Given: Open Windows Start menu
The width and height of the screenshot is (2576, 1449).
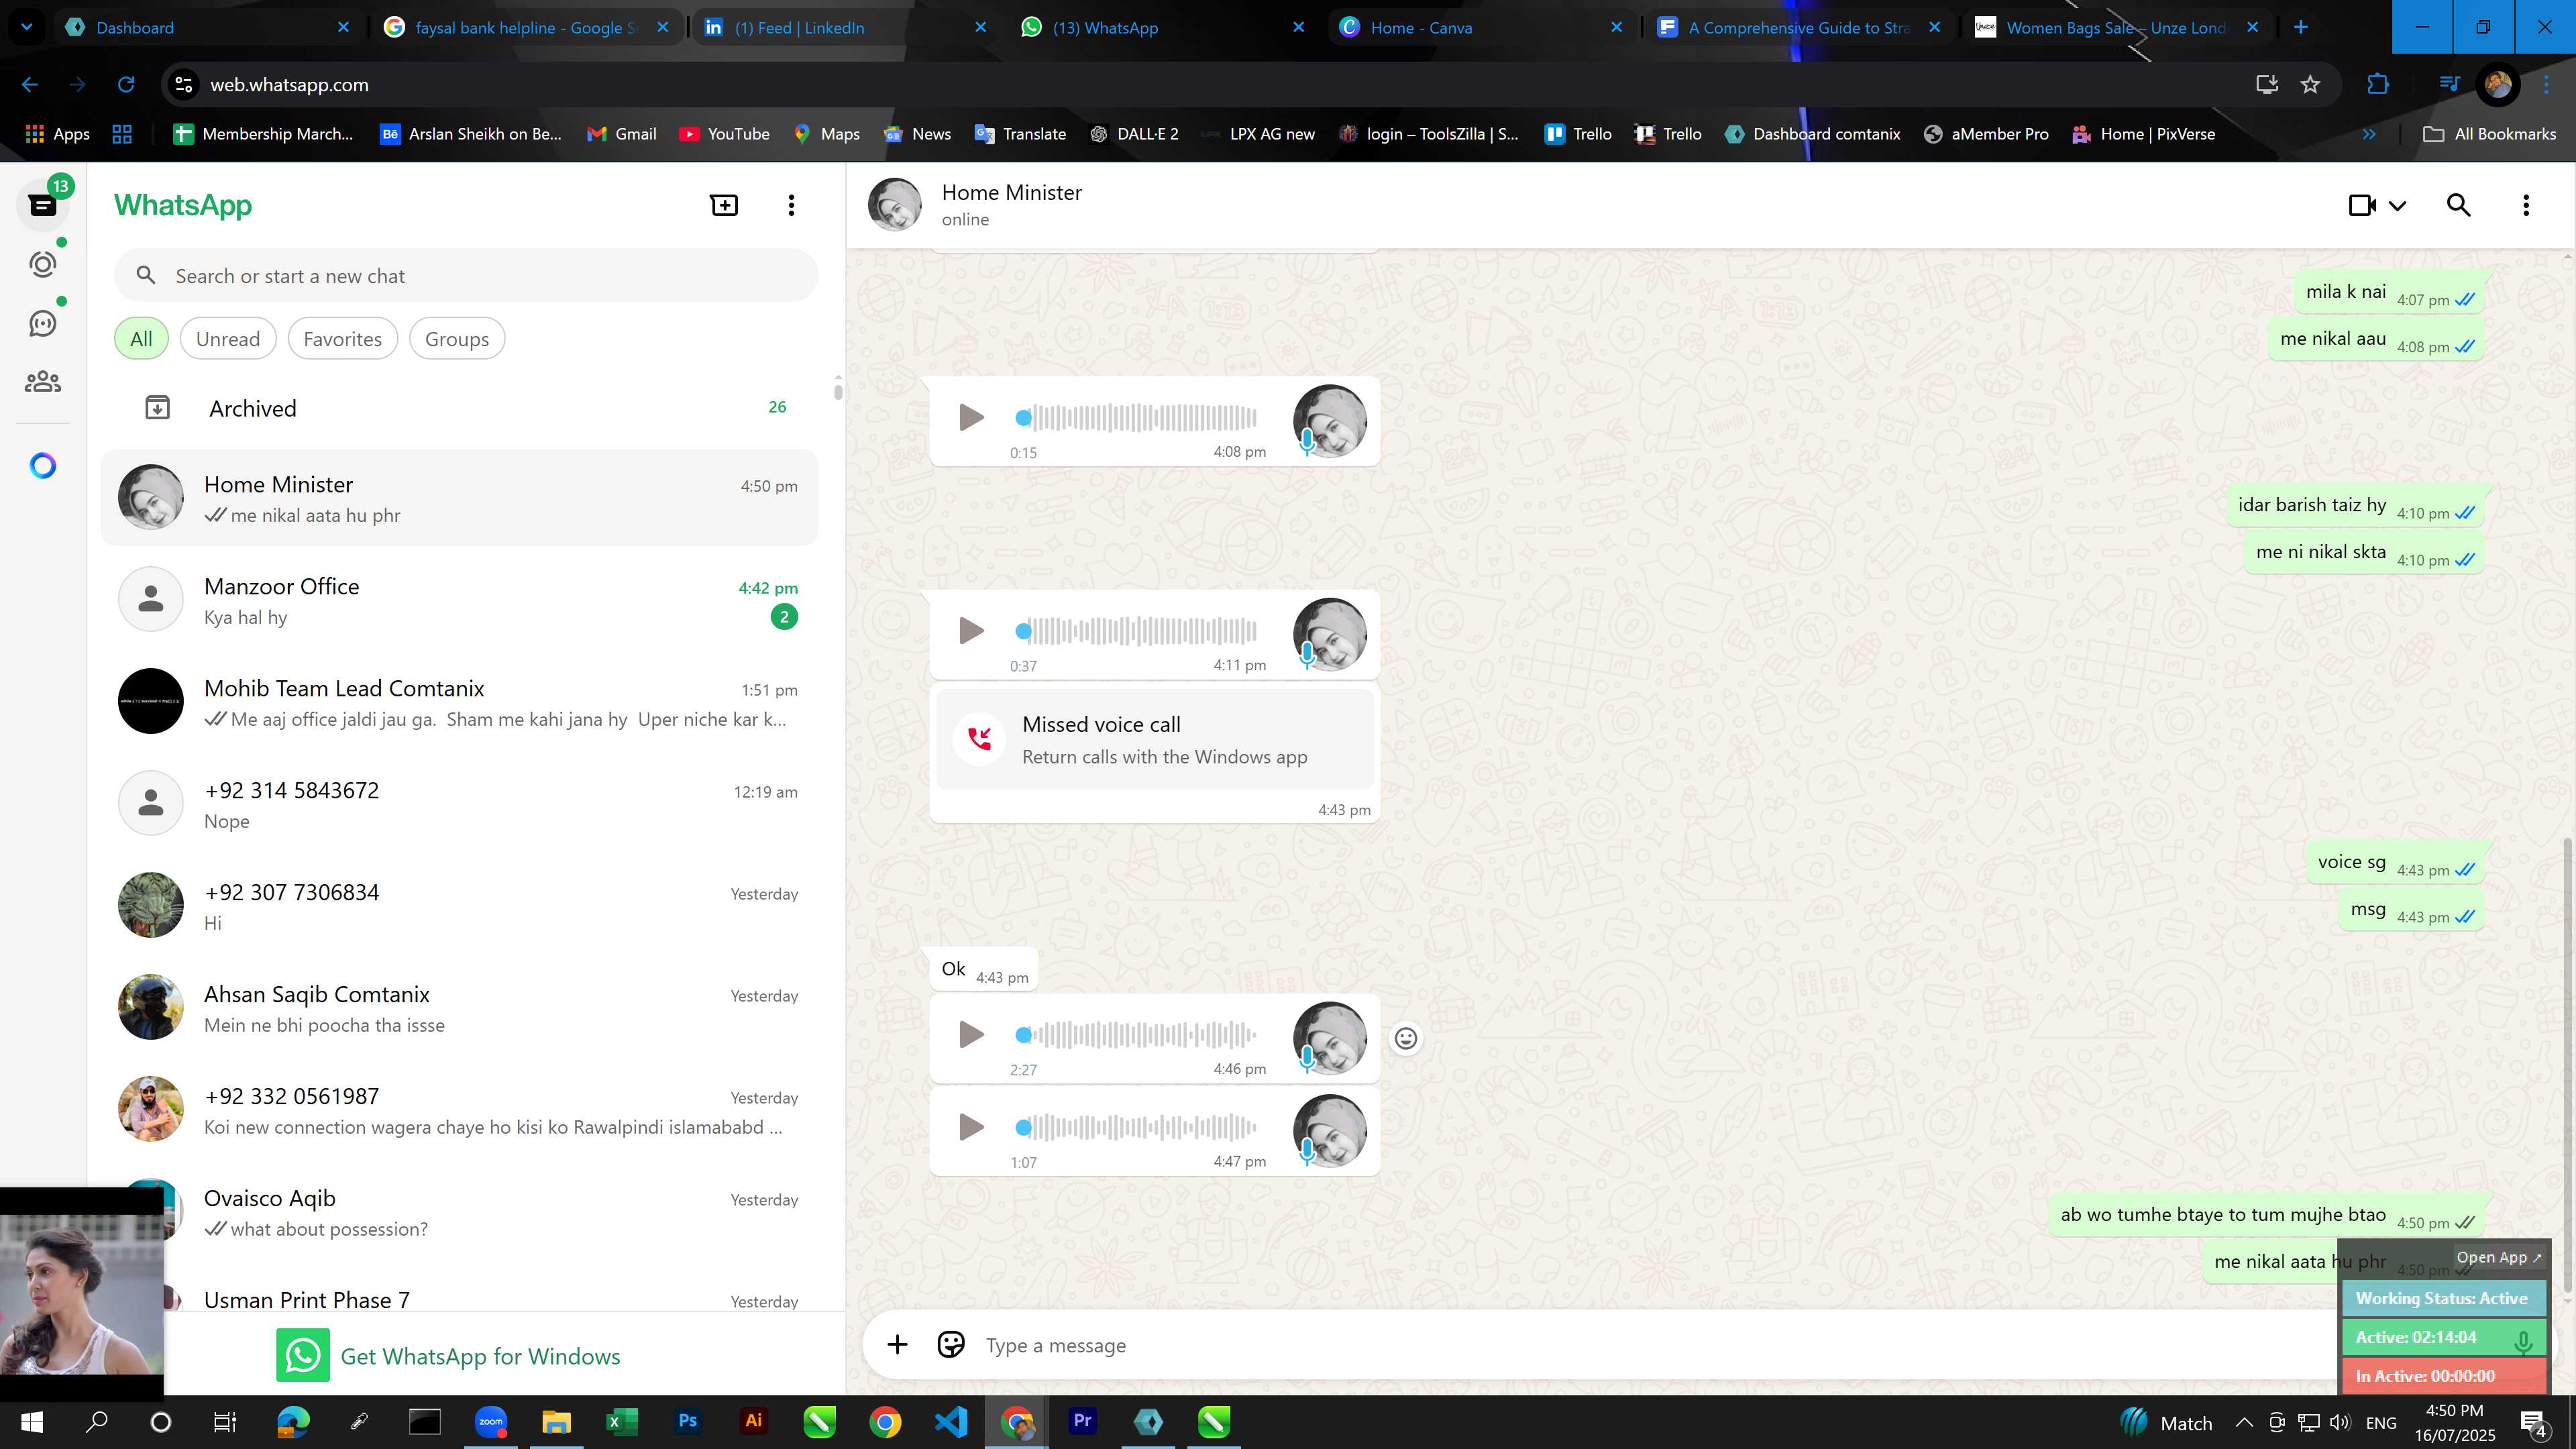Looking at the screenshot, I should pyautogui.click(x=31, y=1421).
